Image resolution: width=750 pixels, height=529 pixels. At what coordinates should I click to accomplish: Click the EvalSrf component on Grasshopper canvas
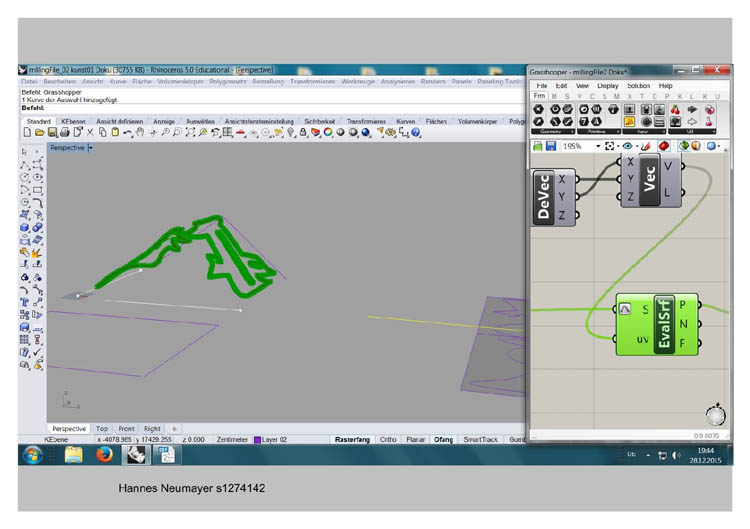(x=658, y=325)
